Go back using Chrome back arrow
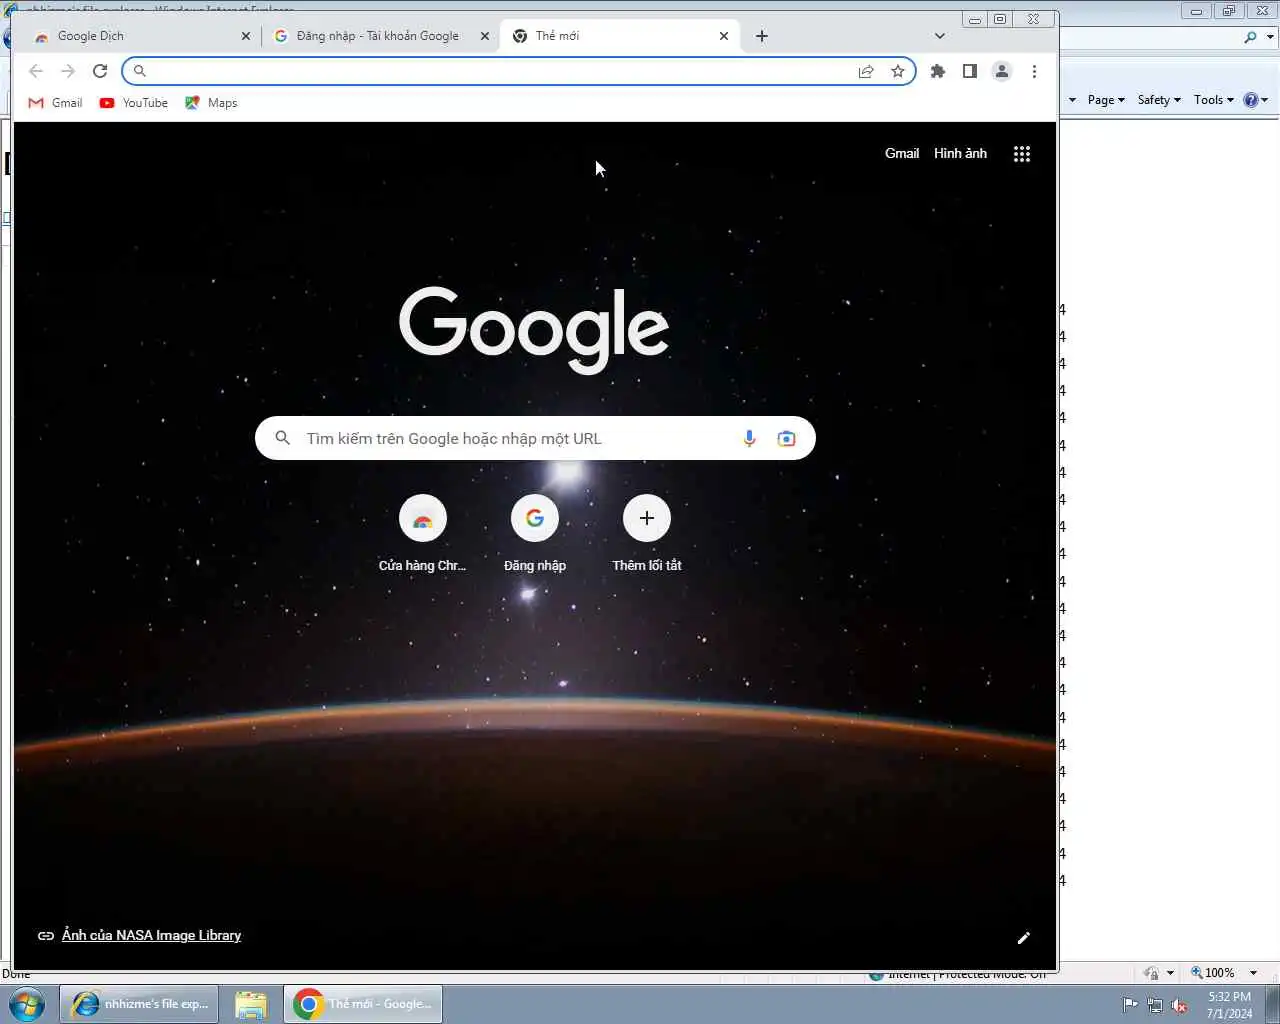Image resolution: width=1280 pixels, height=1024 pixels. click(x=36, y=71)
